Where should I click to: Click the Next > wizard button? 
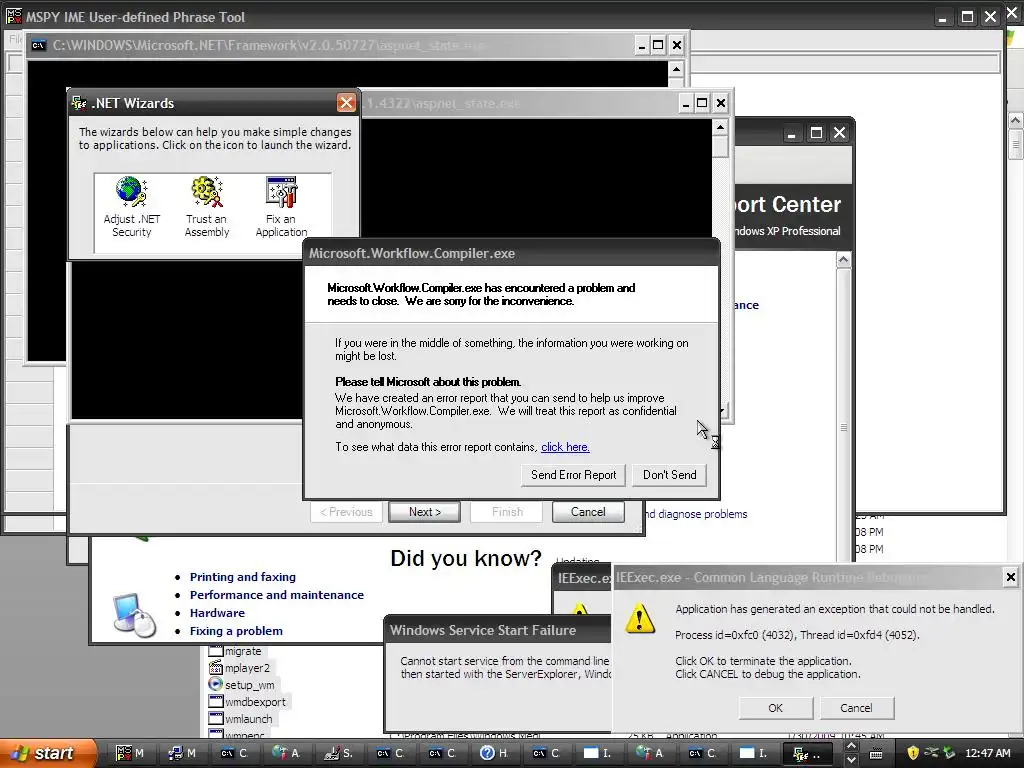pos(424,512)
